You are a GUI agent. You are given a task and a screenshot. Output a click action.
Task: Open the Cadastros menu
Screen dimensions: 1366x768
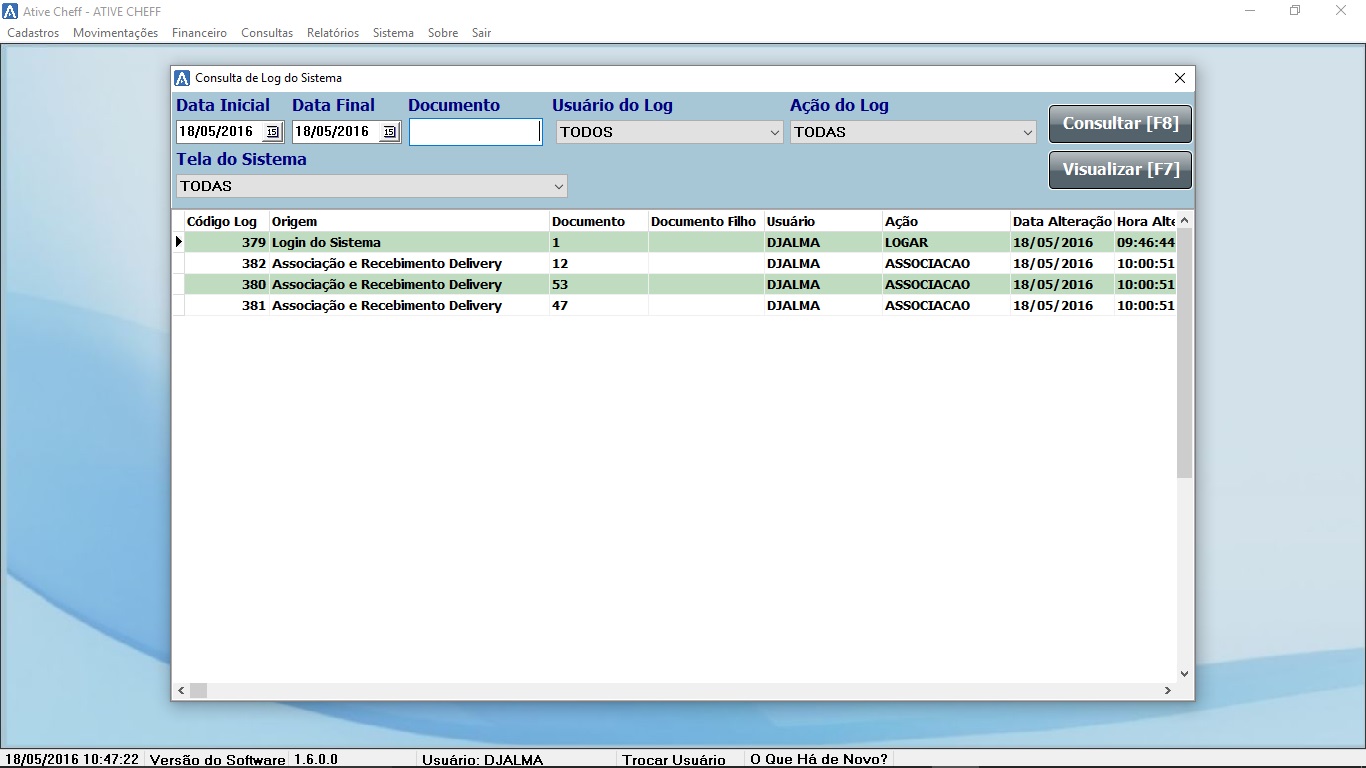coord(33,33)
